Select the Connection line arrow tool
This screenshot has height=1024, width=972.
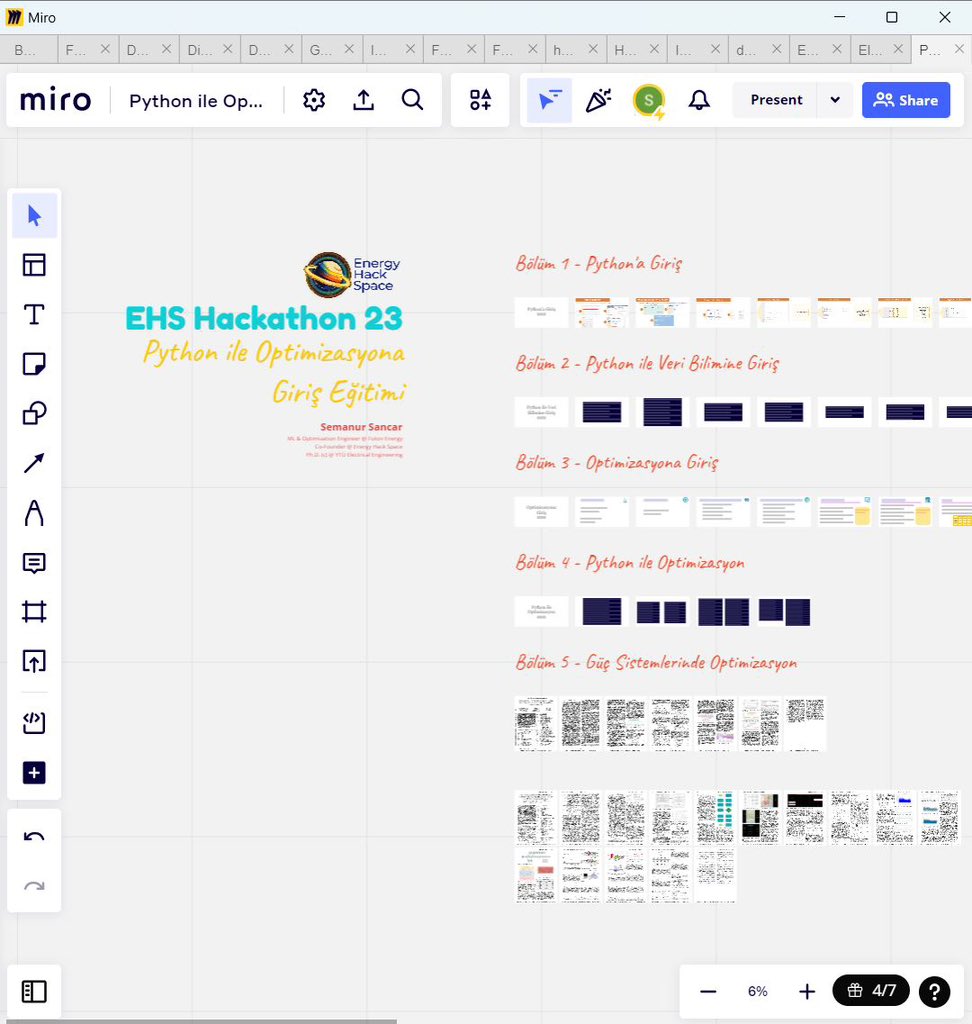(35, 463)
